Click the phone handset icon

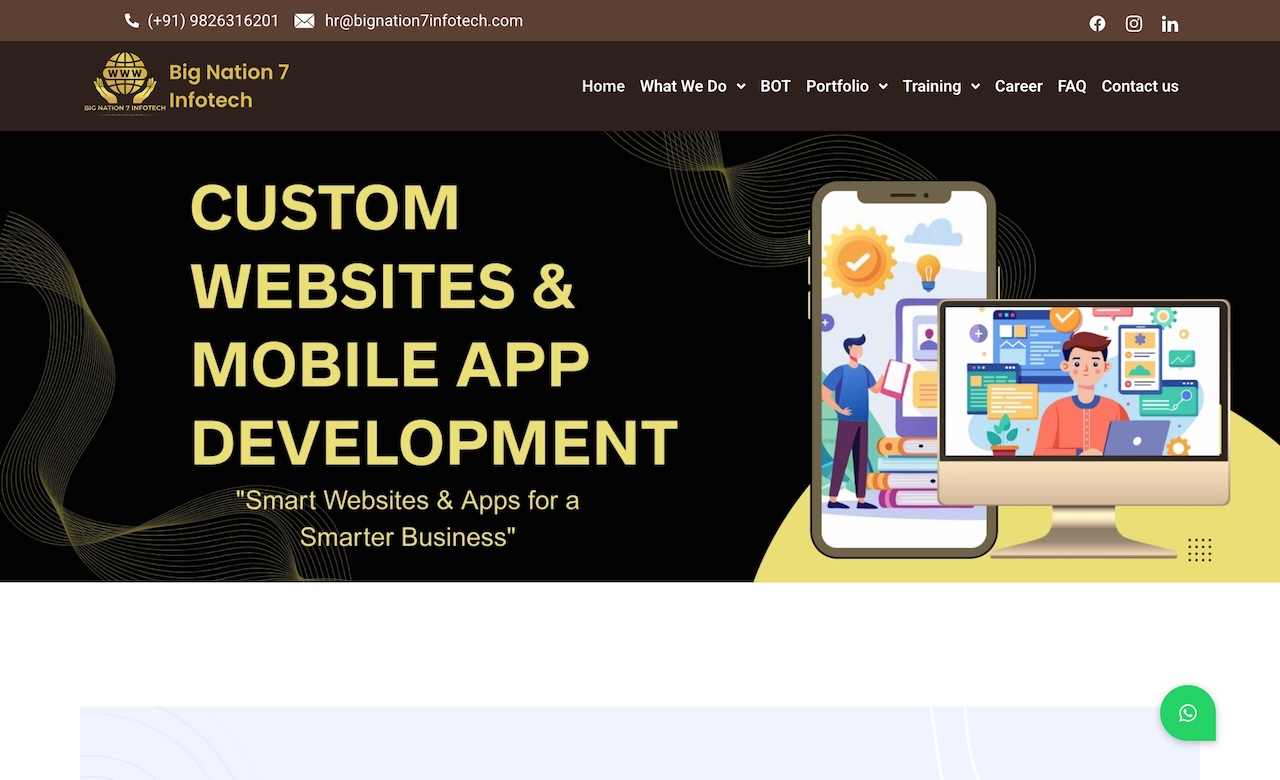pyautogui.click(x=132, y=21)
